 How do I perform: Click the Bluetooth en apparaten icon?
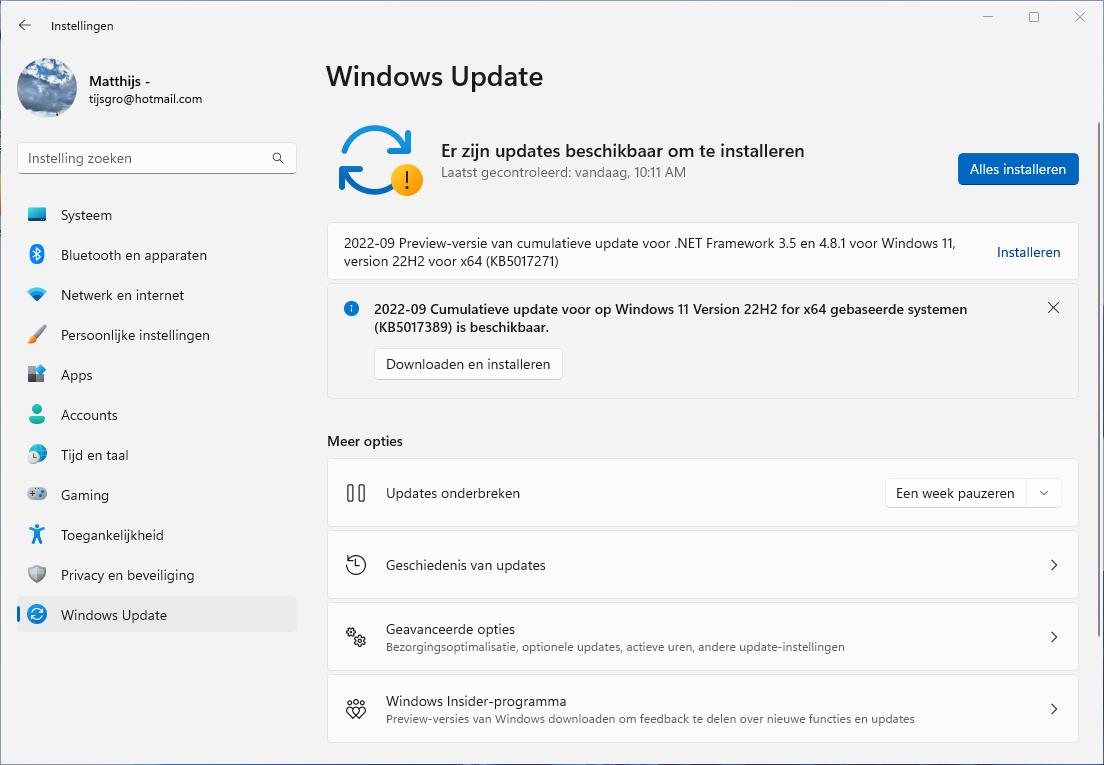click(37, 255)
